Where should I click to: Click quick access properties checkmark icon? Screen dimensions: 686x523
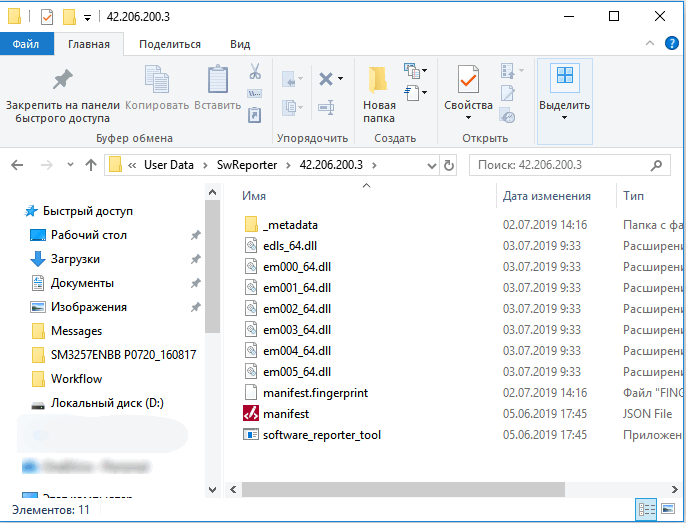[47, 17]
